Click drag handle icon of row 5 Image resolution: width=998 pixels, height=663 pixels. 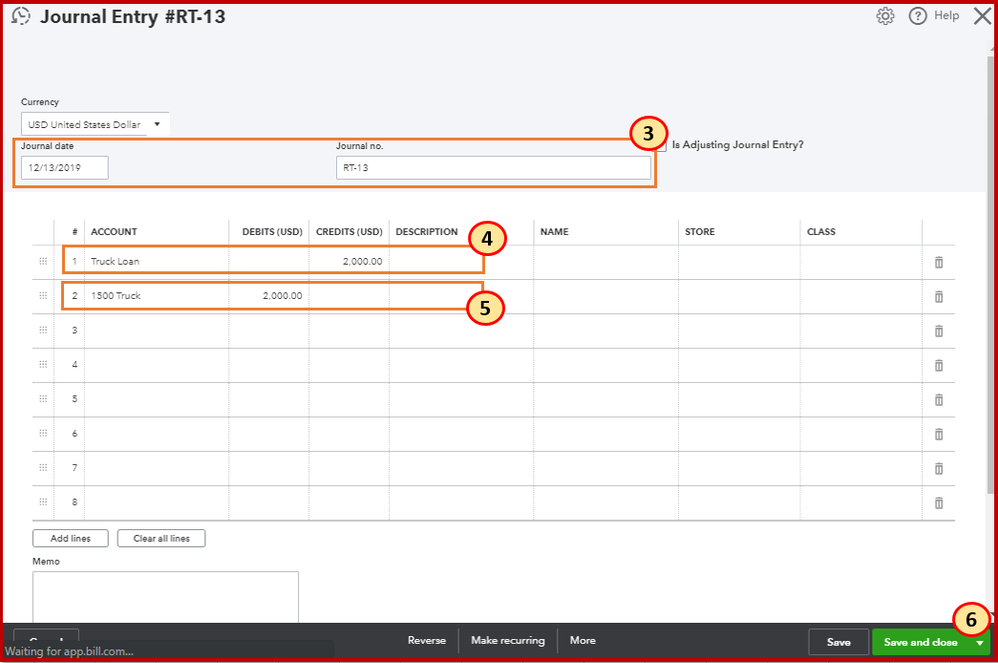tap(43, 398)
